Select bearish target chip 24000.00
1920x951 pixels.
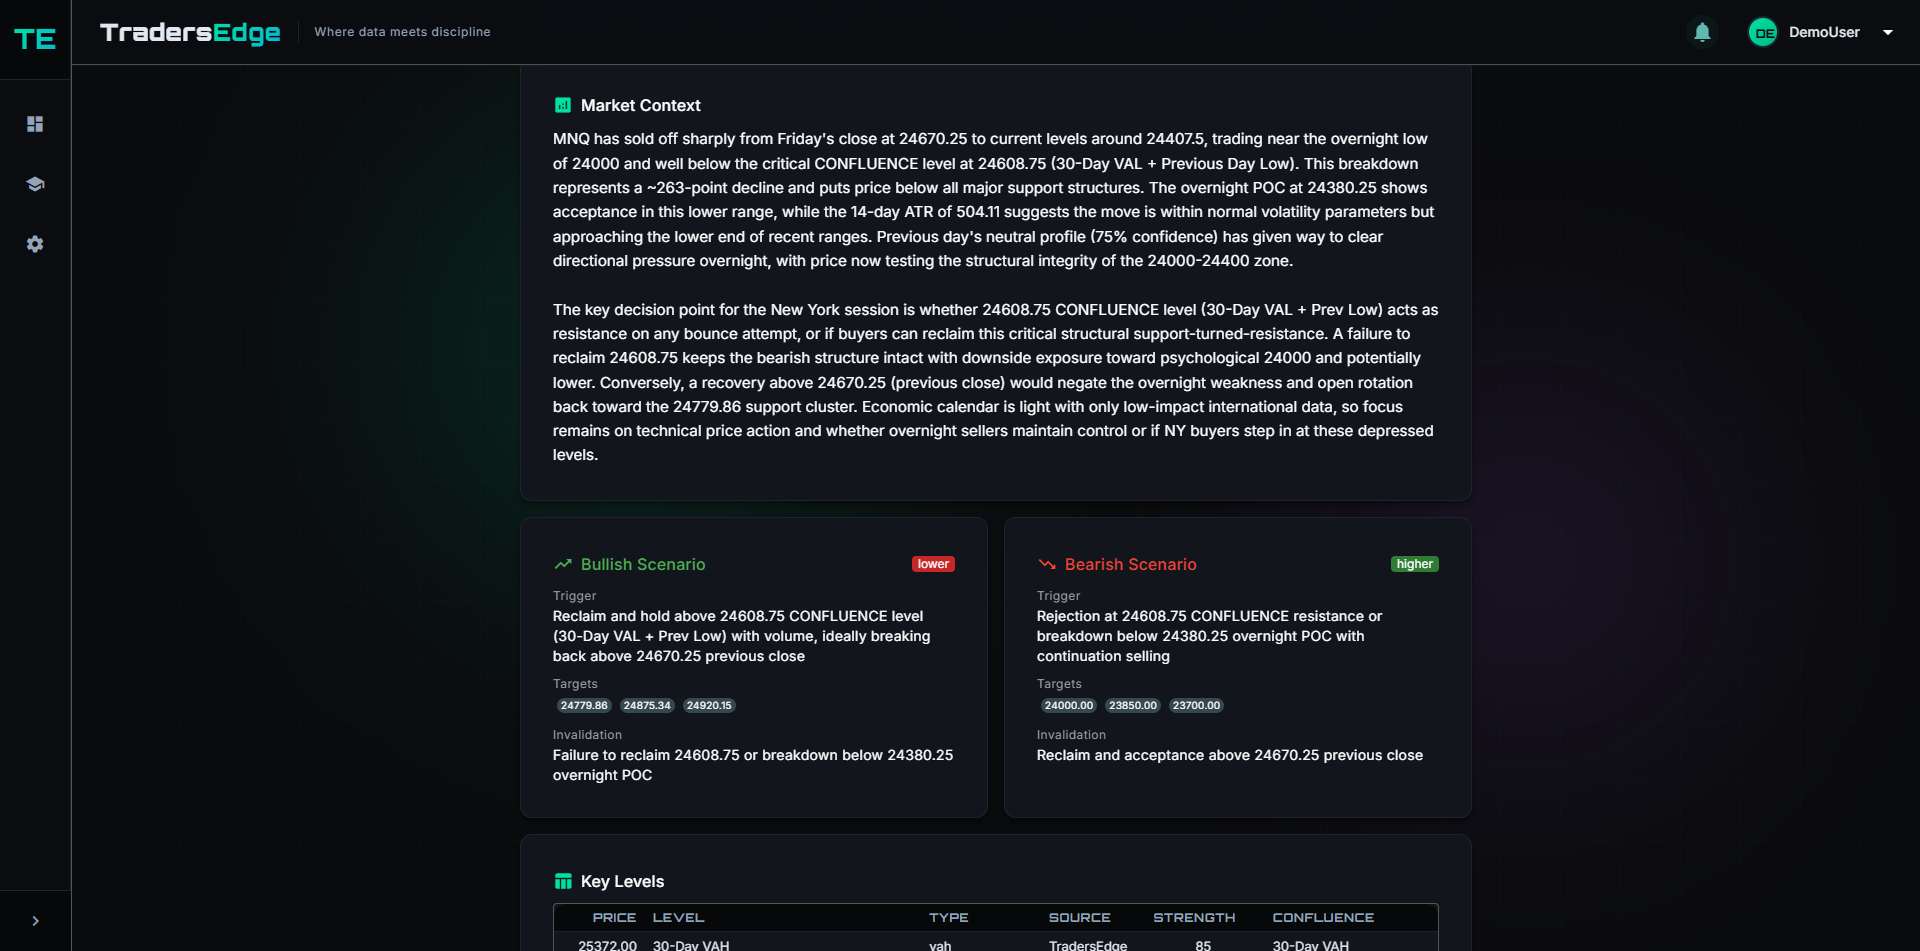(x=1069, y=705)
